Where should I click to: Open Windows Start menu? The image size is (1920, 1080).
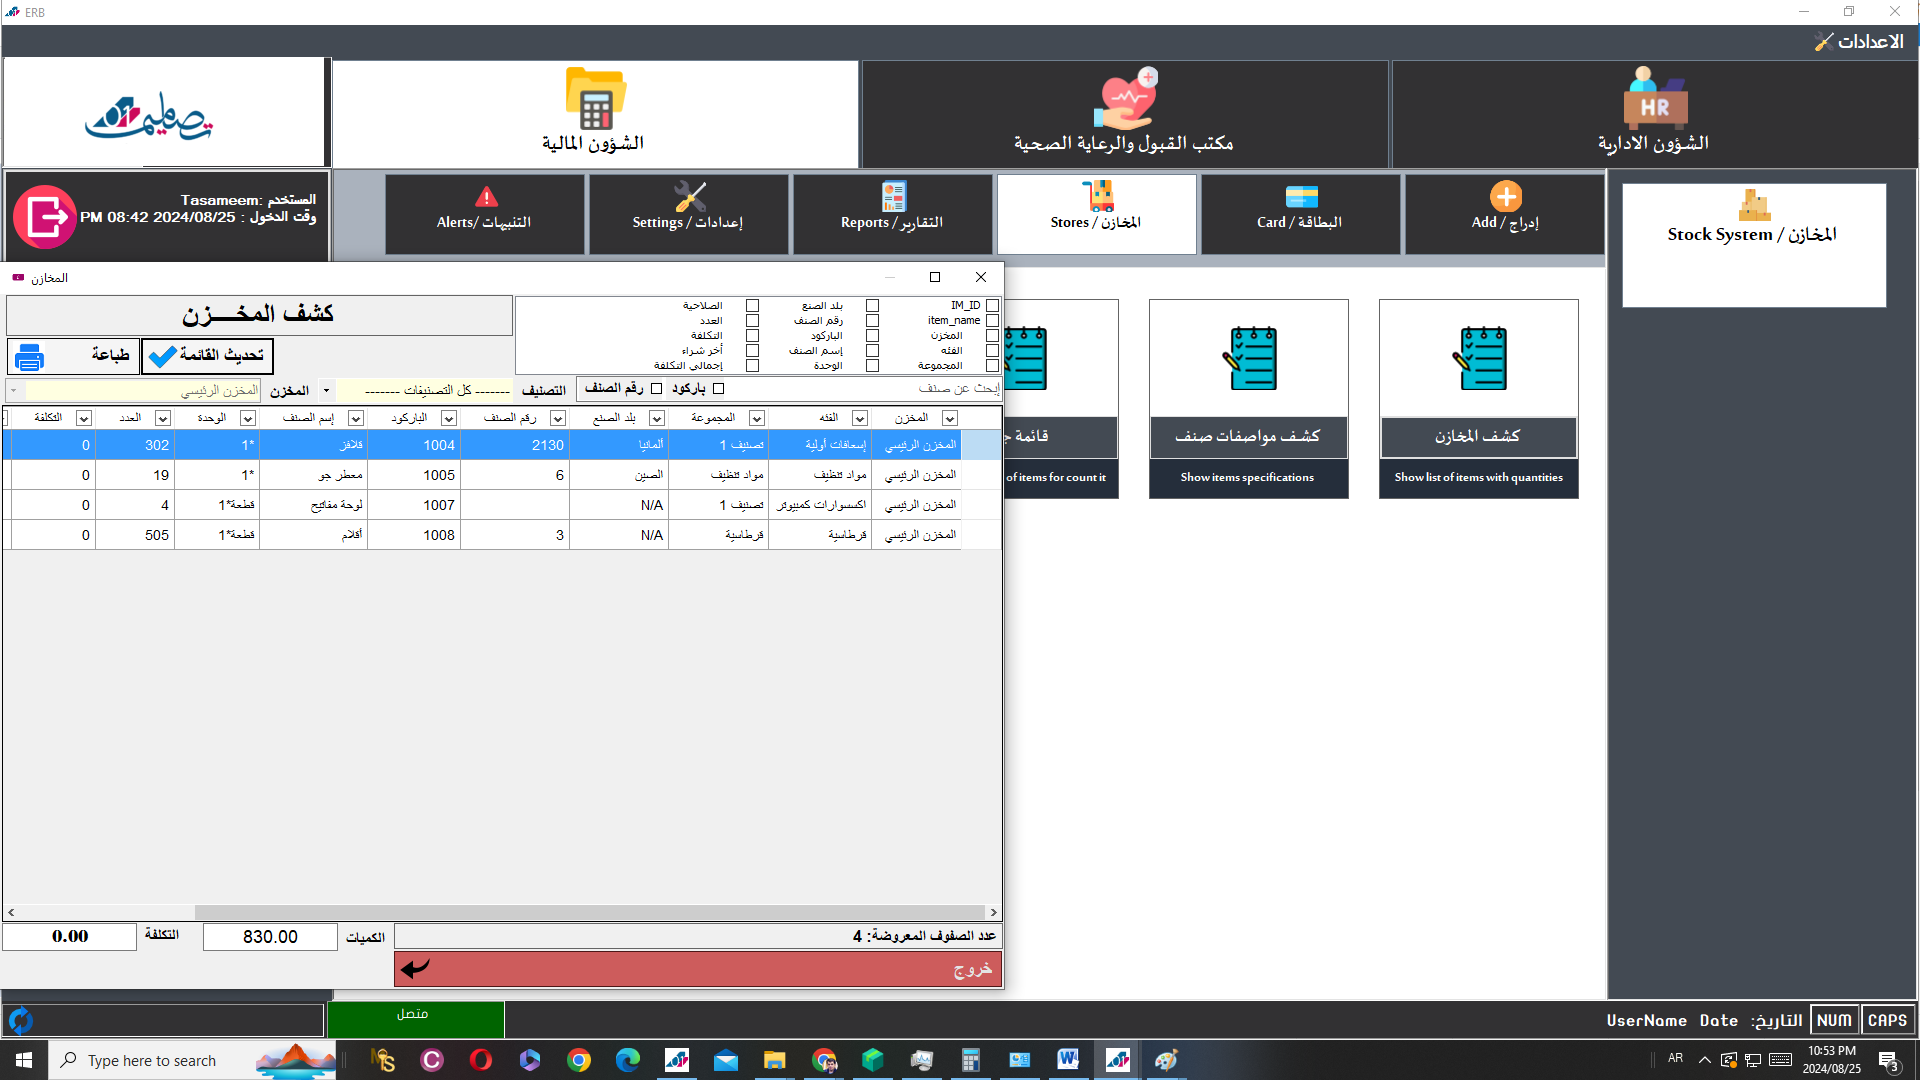(24, 1060)
